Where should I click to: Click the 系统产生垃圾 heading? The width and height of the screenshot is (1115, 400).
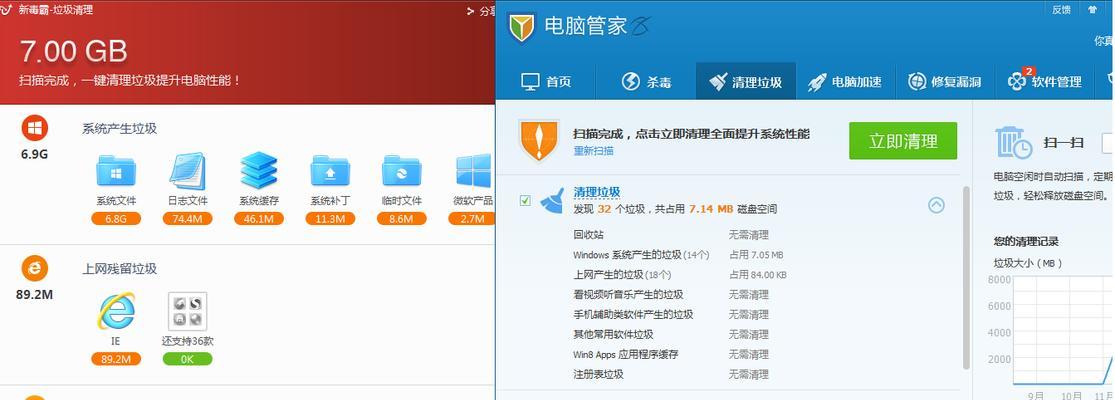[x=119, y=129]
